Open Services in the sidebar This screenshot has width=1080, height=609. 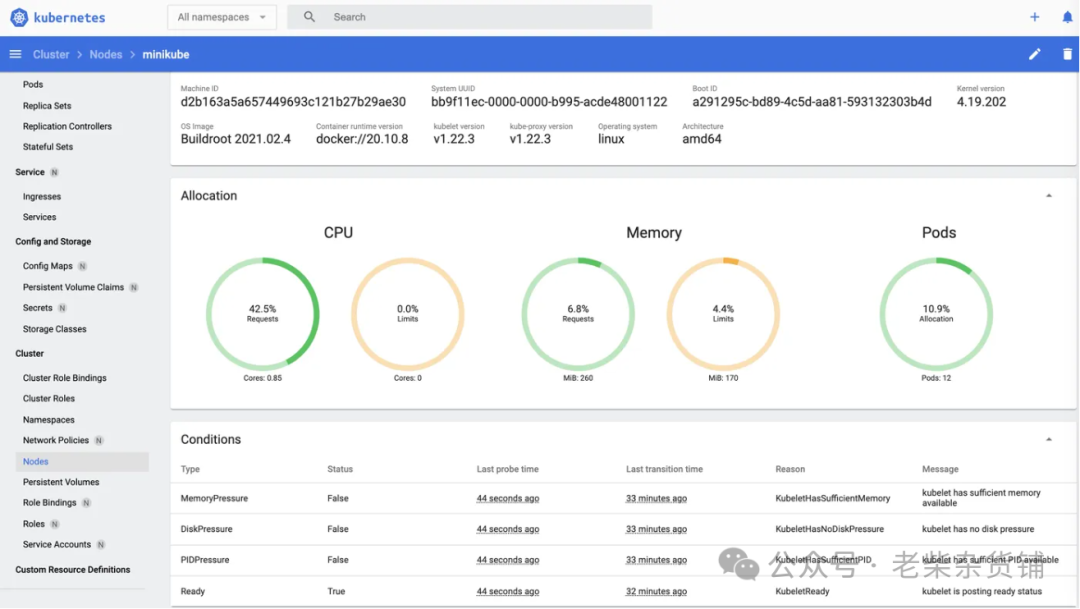tap(39, 217)
